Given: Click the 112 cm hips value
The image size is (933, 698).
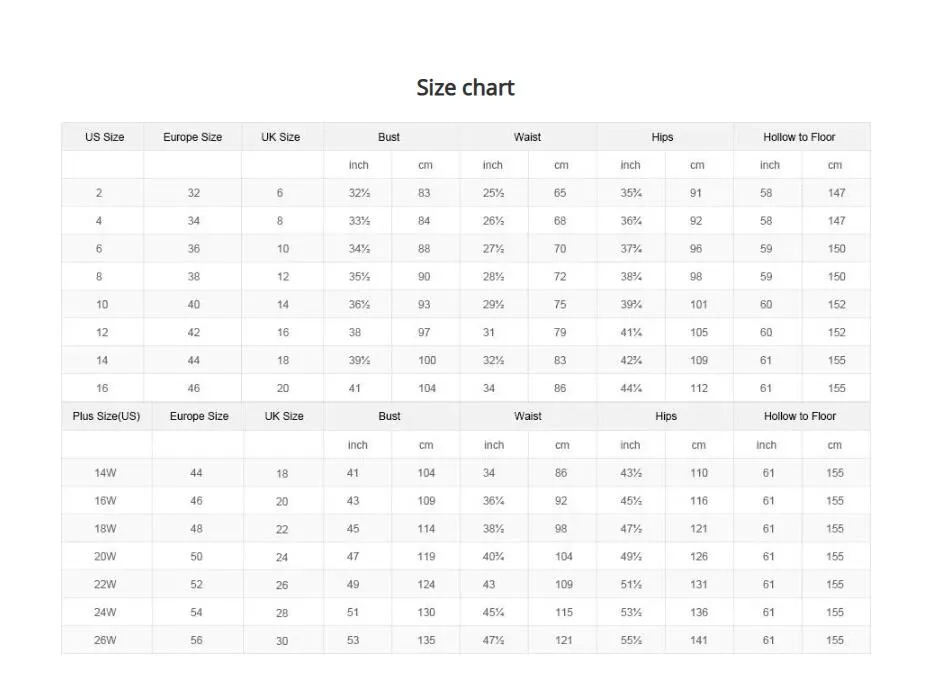Looking at the screenshot, I should (698, 388).
